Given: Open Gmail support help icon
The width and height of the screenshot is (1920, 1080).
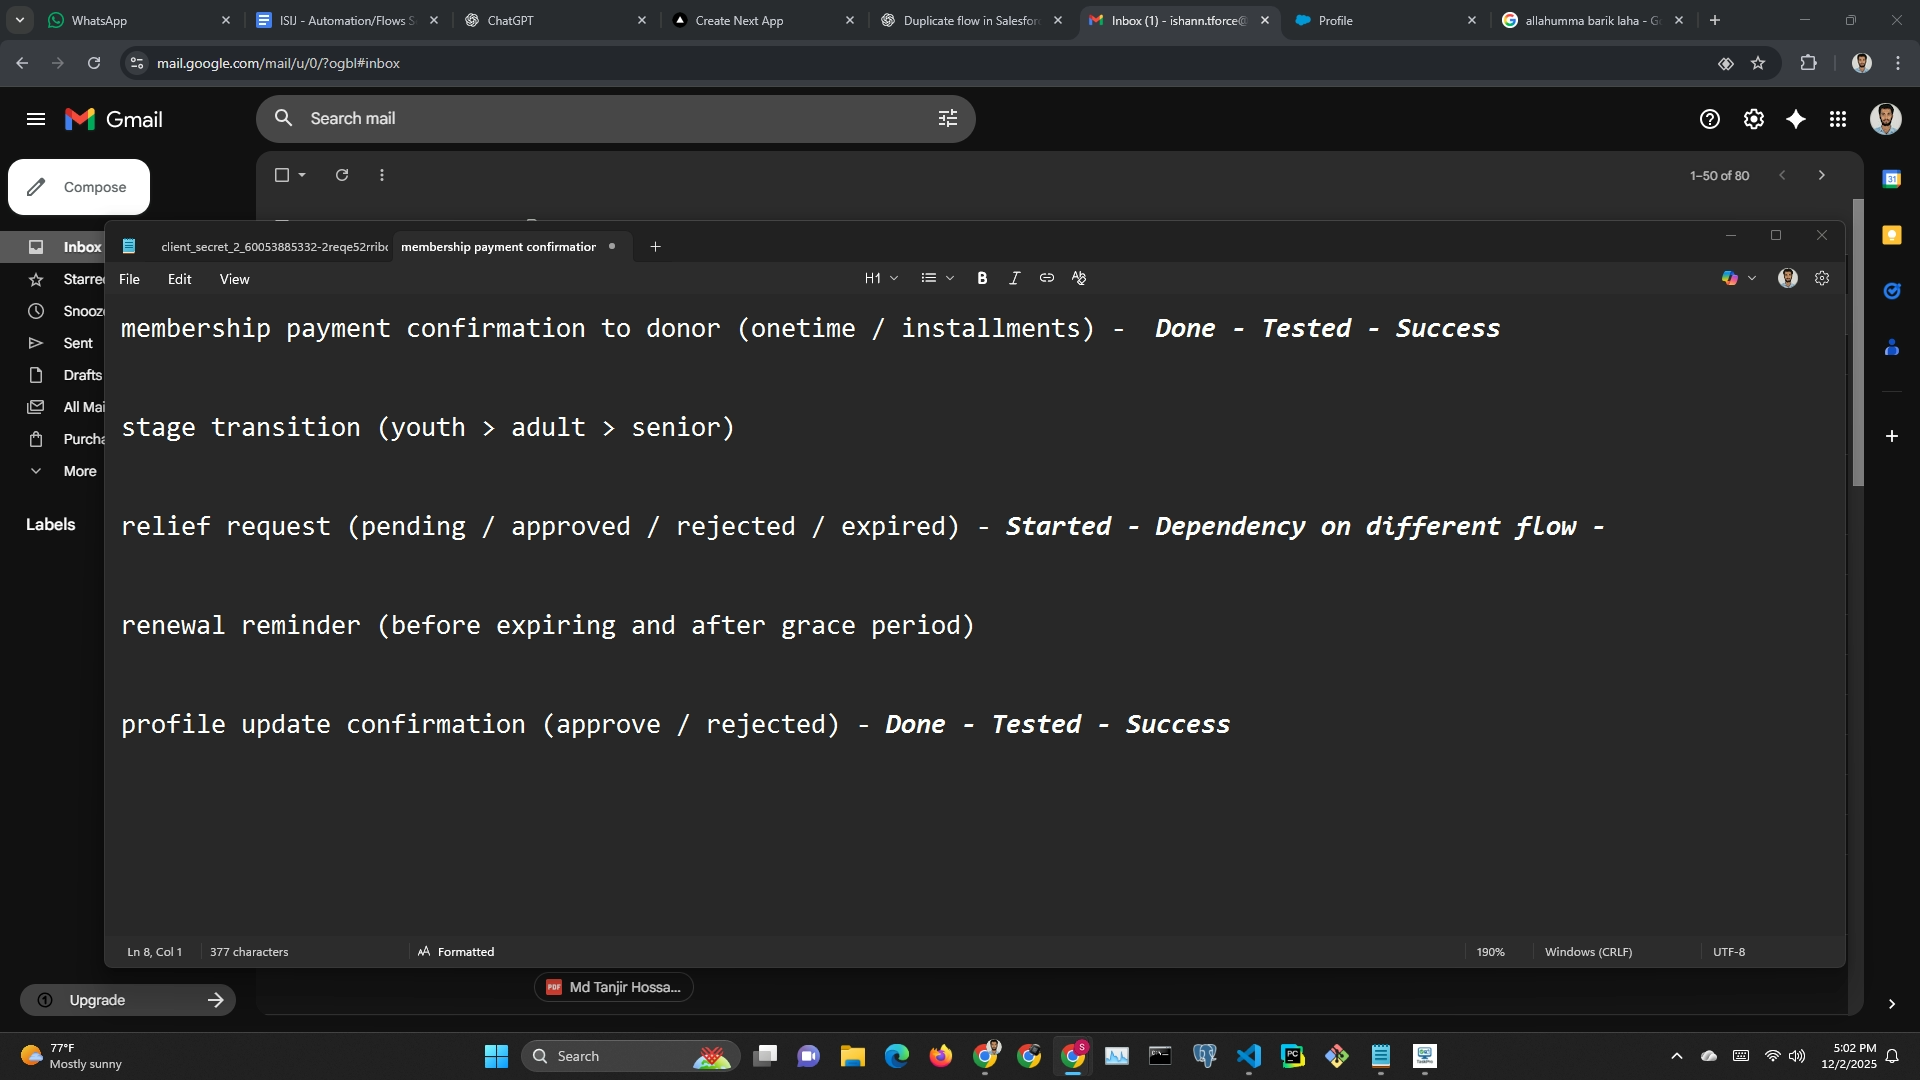Looking at the screenshot, I should pyautogui.click(x=1710, y=120).
